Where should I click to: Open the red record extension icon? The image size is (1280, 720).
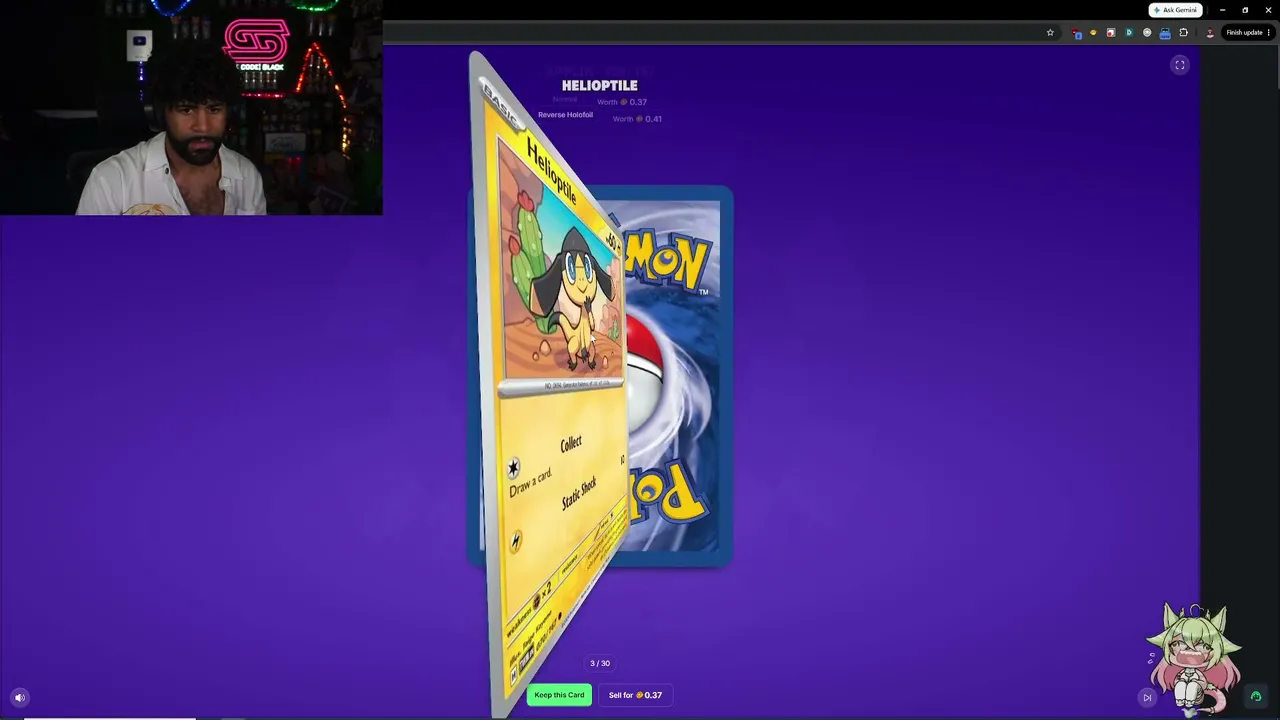click(x=1110, y=33)
